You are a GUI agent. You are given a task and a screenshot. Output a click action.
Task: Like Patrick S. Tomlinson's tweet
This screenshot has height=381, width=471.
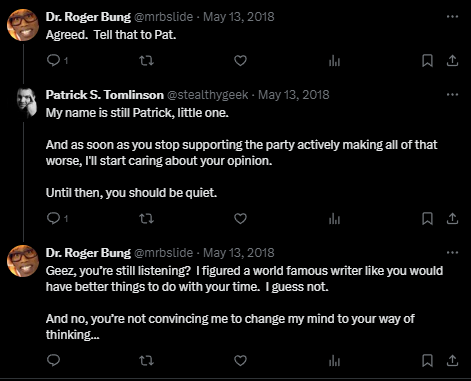pyautogui.click(x=240, y=219)
